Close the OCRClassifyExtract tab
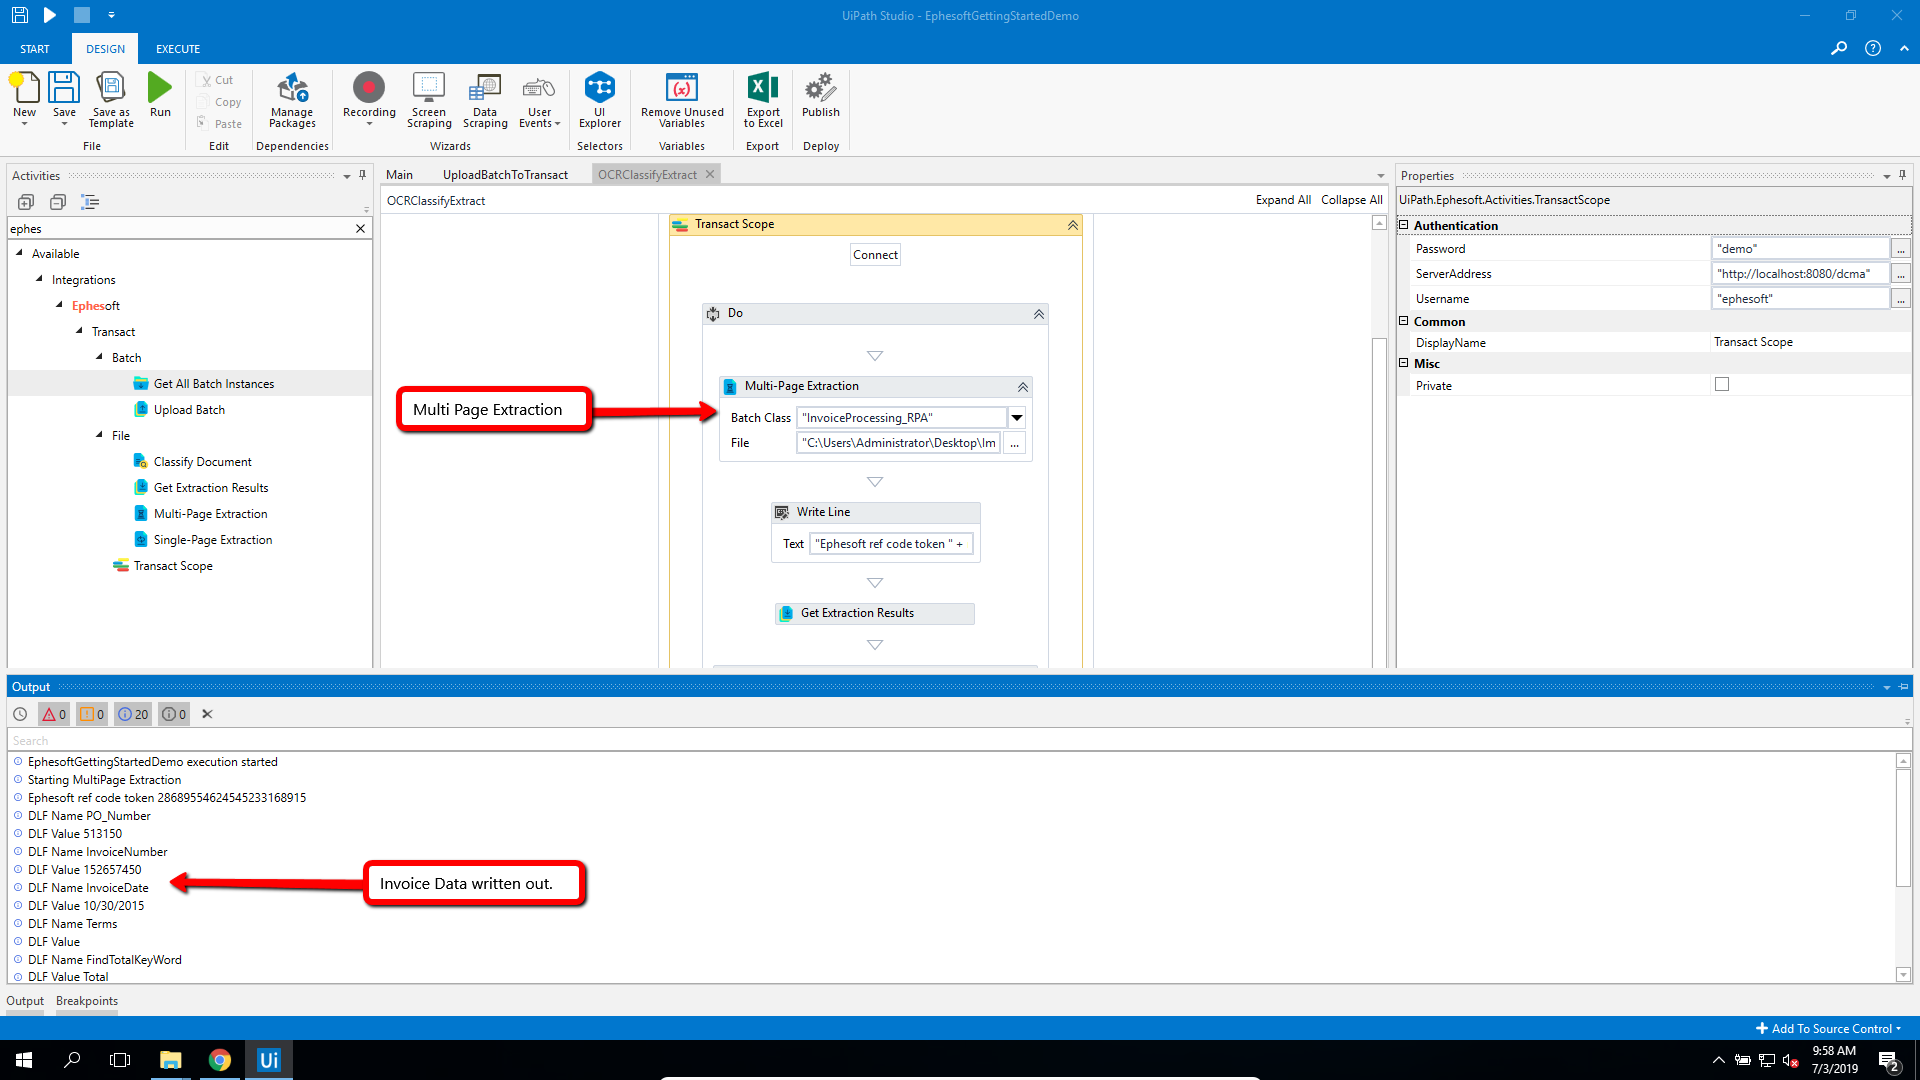Viewport: 1920px width, 1080px height. (x=710, y=174)
